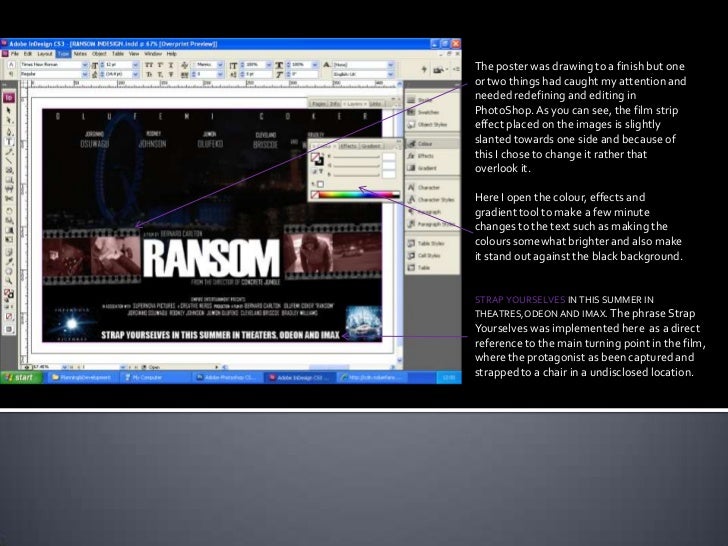Expand the Times New Roman font dropdown
Viewport: 728px width, 546px height.
(85, 65)
